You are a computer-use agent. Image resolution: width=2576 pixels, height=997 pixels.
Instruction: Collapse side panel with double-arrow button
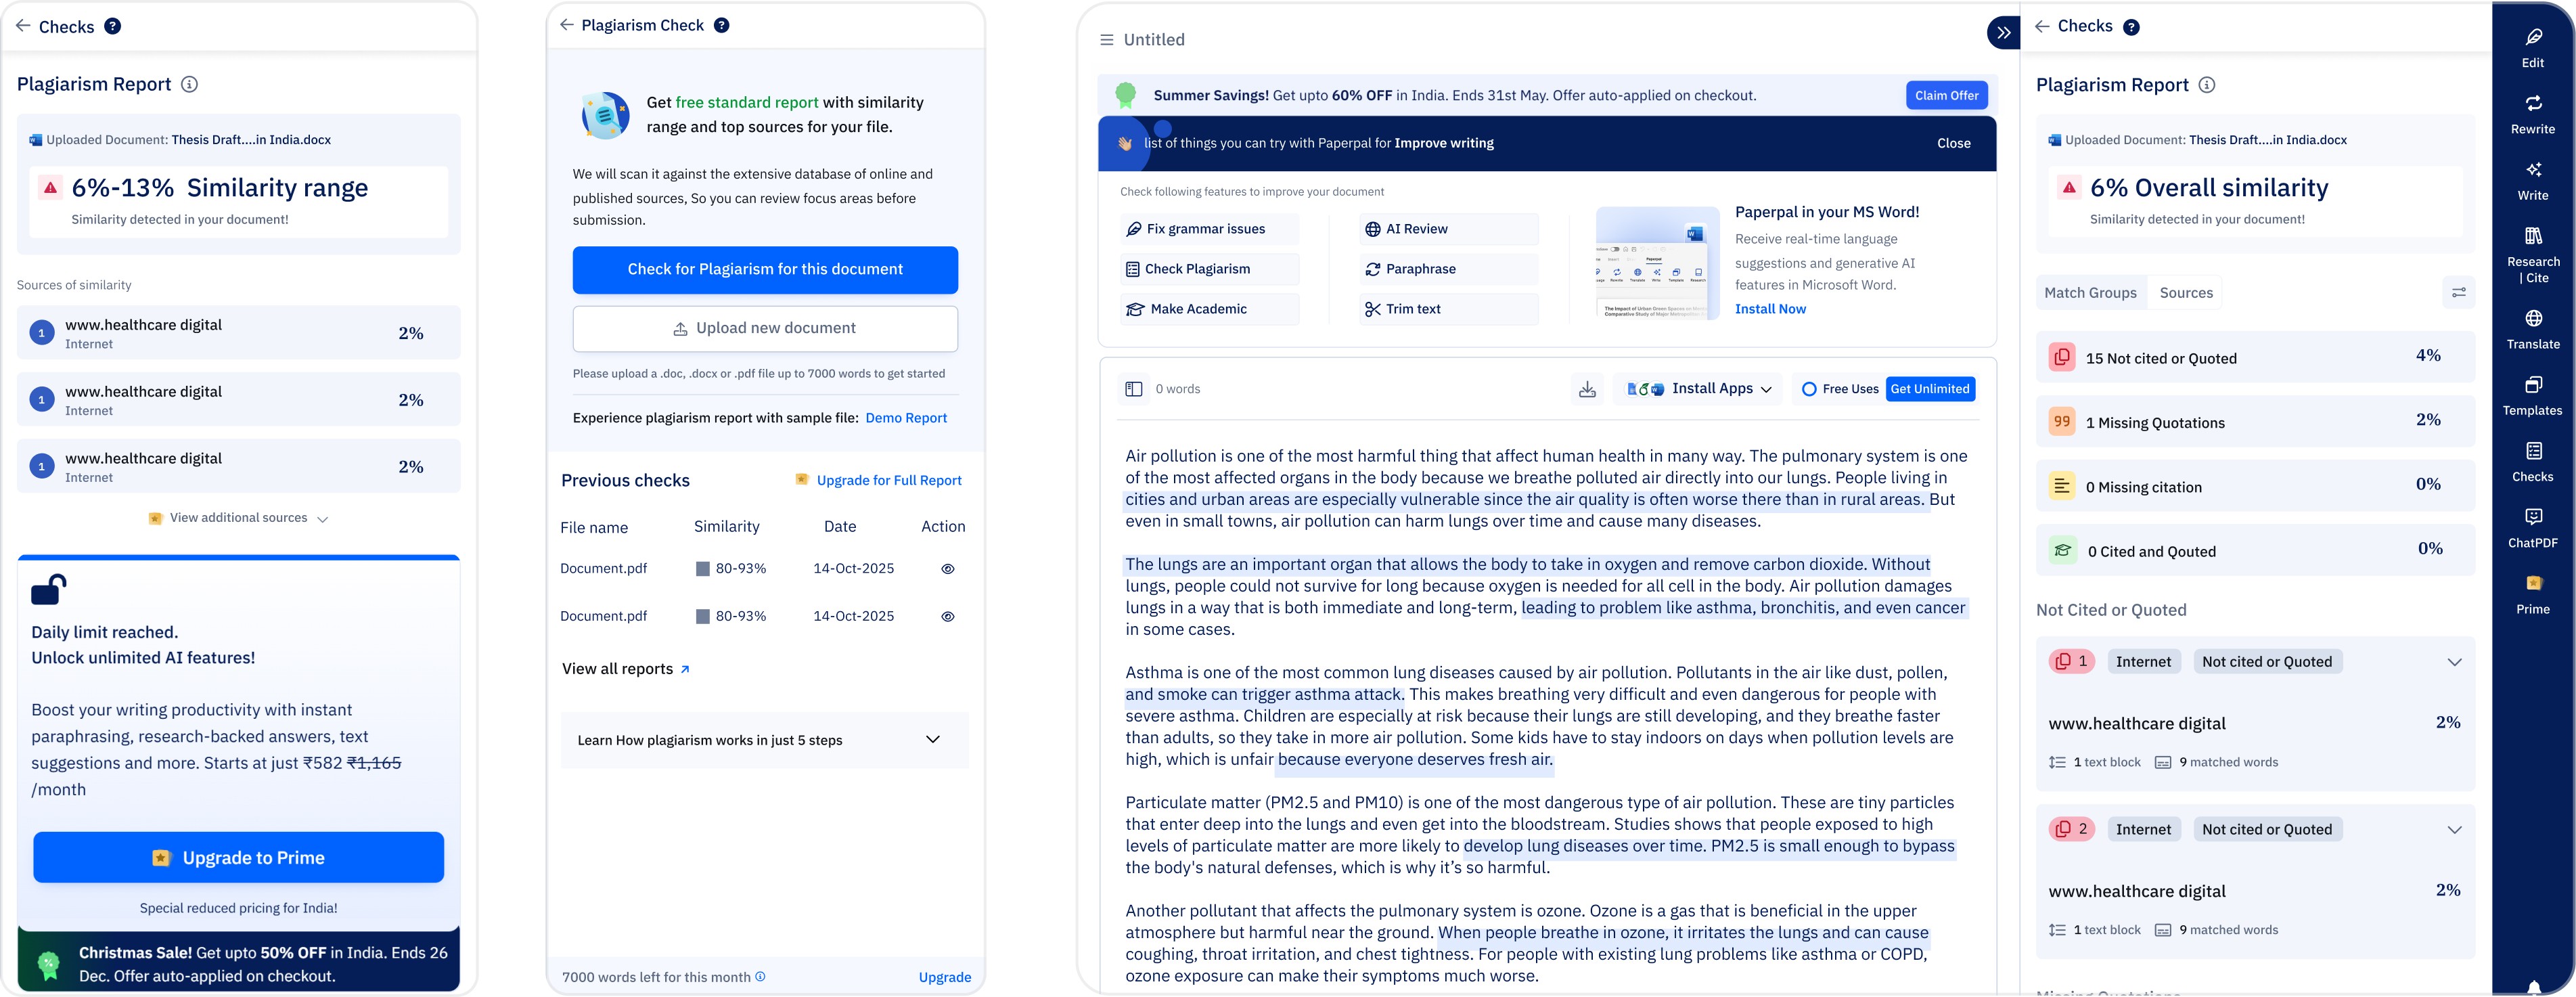pyautogui.click(x=2003, y=32)
